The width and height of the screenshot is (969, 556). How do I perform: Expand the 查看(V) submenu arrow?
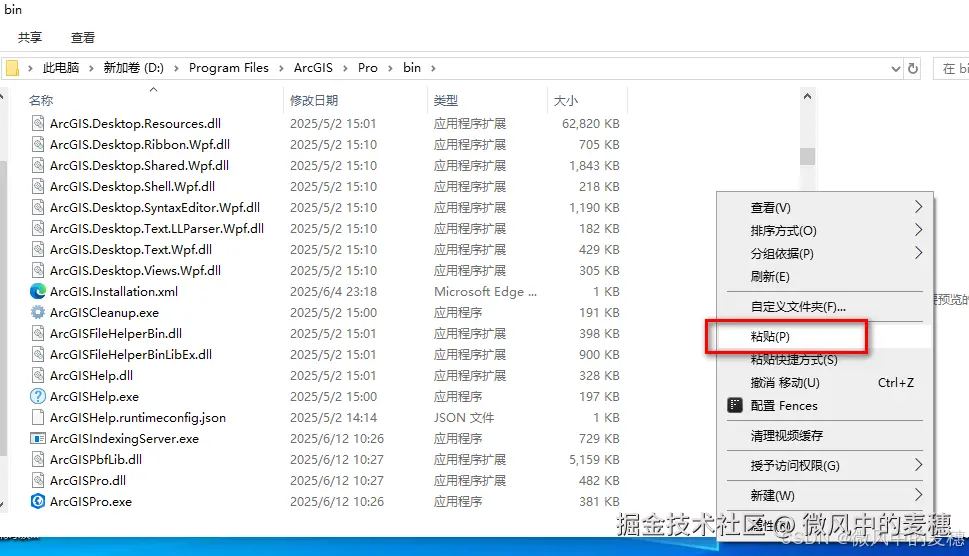[x=918, y=206]
